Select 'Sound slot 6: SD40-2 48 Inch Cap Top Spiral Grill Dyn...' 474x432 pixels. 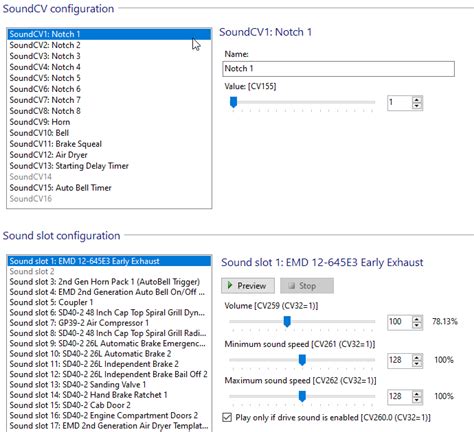pos(109,313)
